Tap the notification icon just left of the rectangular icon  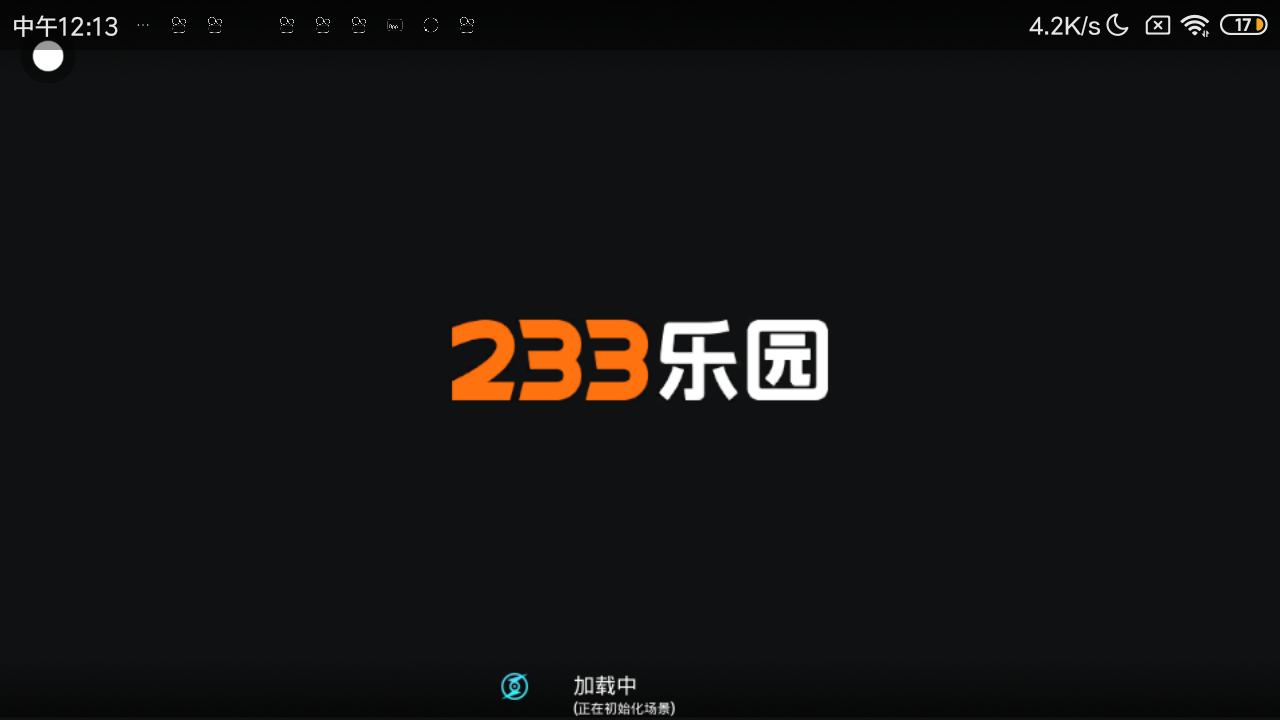click(359, 25)
